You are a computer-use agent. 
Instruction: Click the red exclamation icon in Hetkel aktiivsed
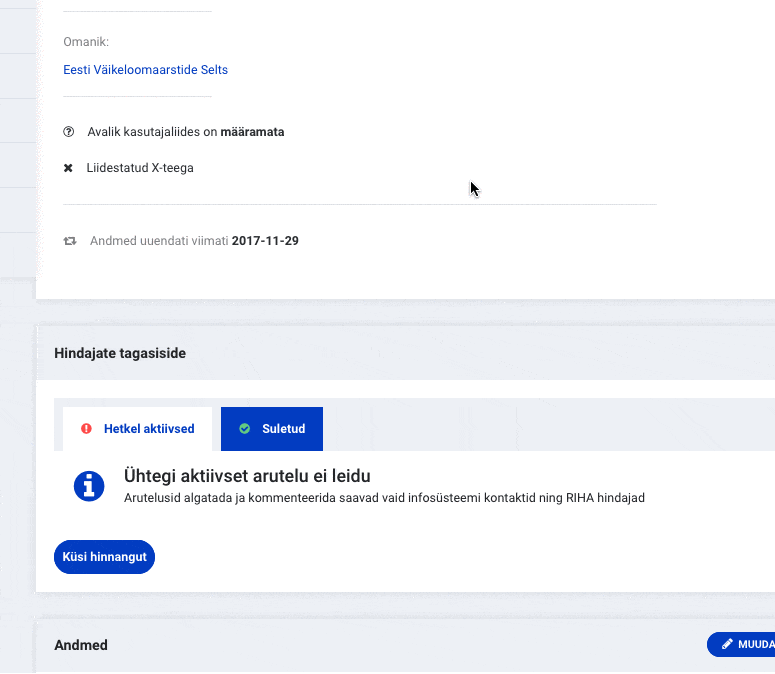pyautogui.click(x=87, y=429)
